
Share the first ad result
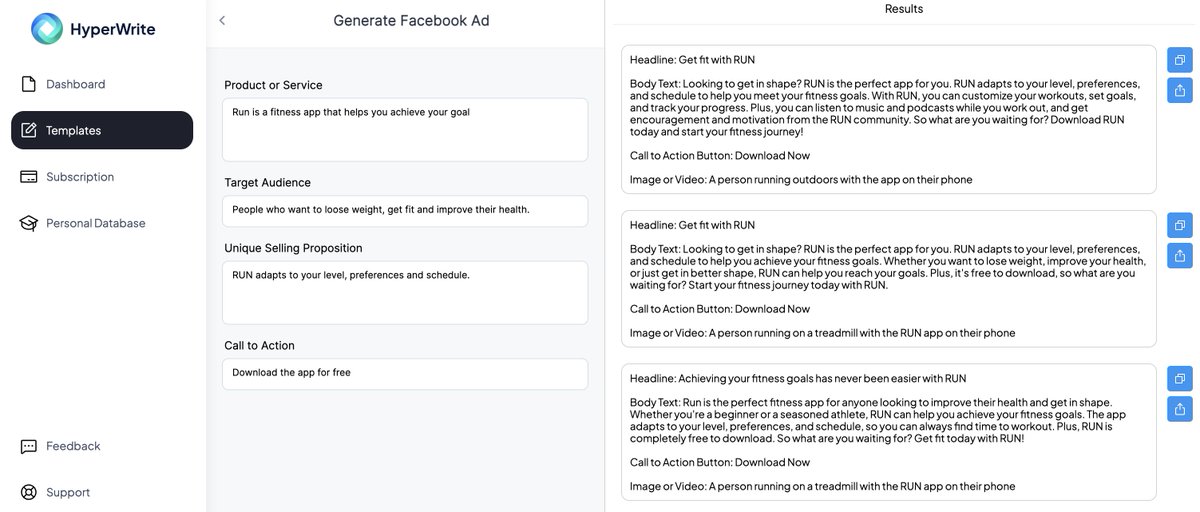(1180, 90)
